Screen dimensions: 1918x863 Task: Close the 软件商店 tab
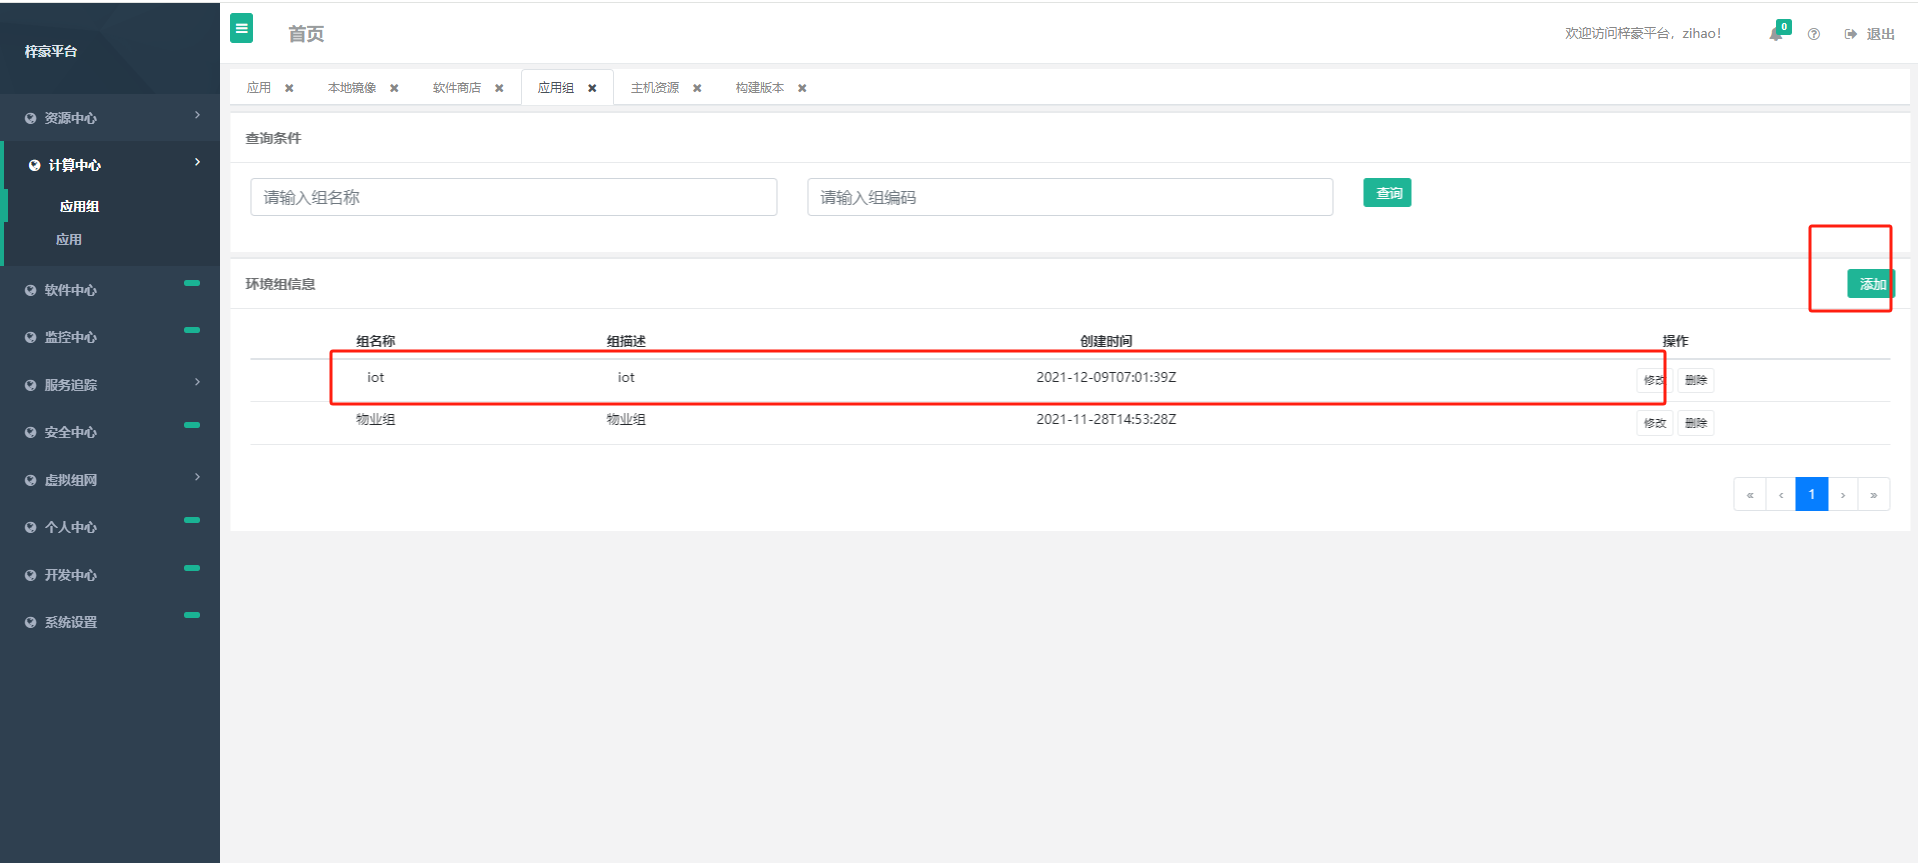coord(499,88)
